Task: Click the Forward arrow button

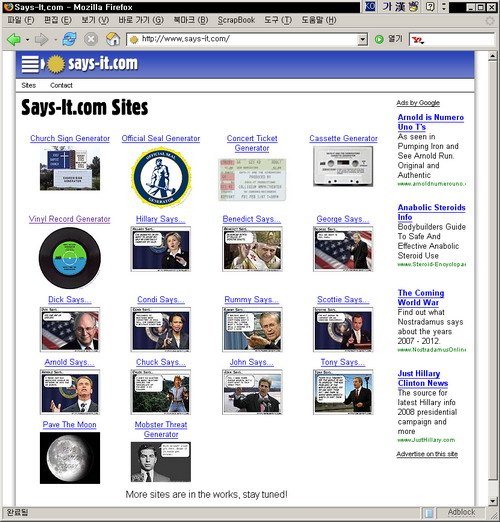Action: 41,40
